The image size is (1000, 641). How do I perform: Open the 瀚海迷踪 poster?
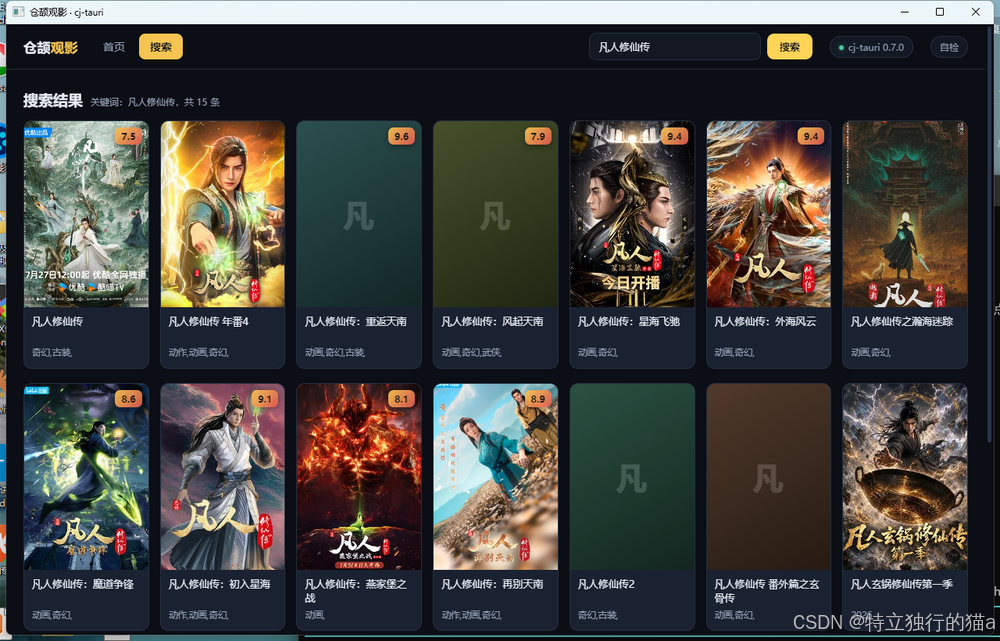905,214
